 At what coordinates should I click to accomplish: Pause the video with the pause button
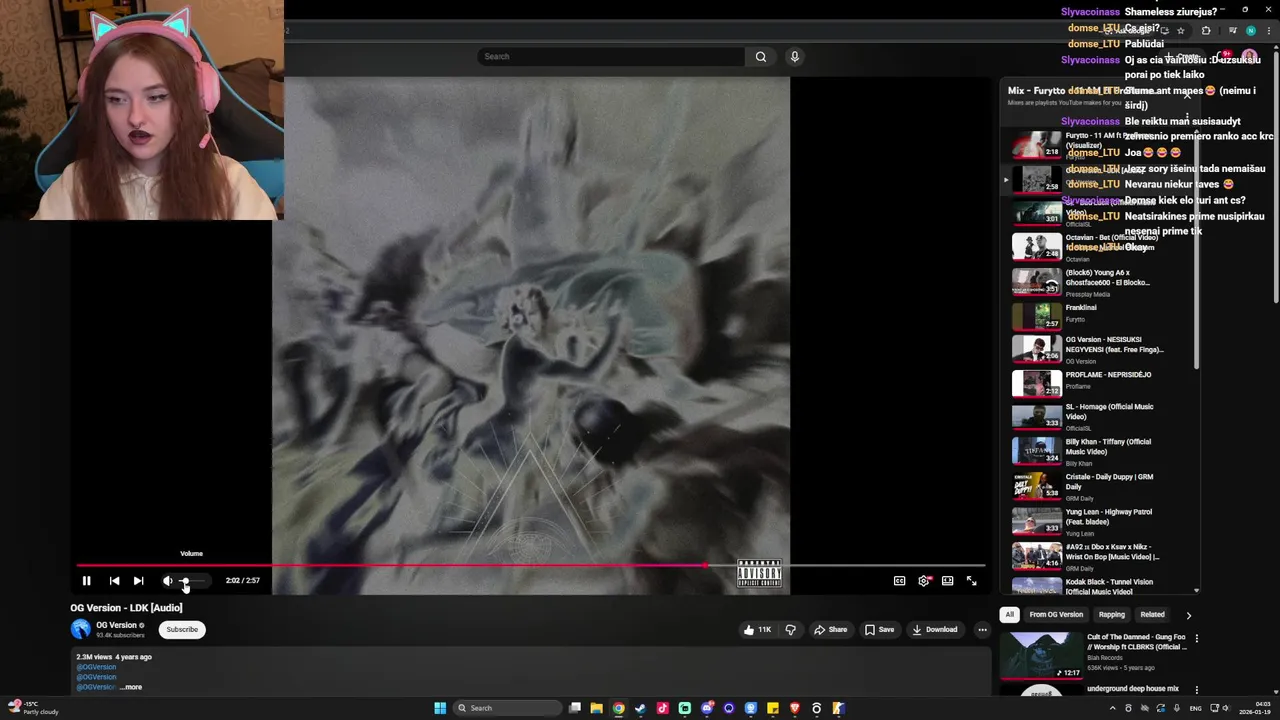(x=86, y=581)
